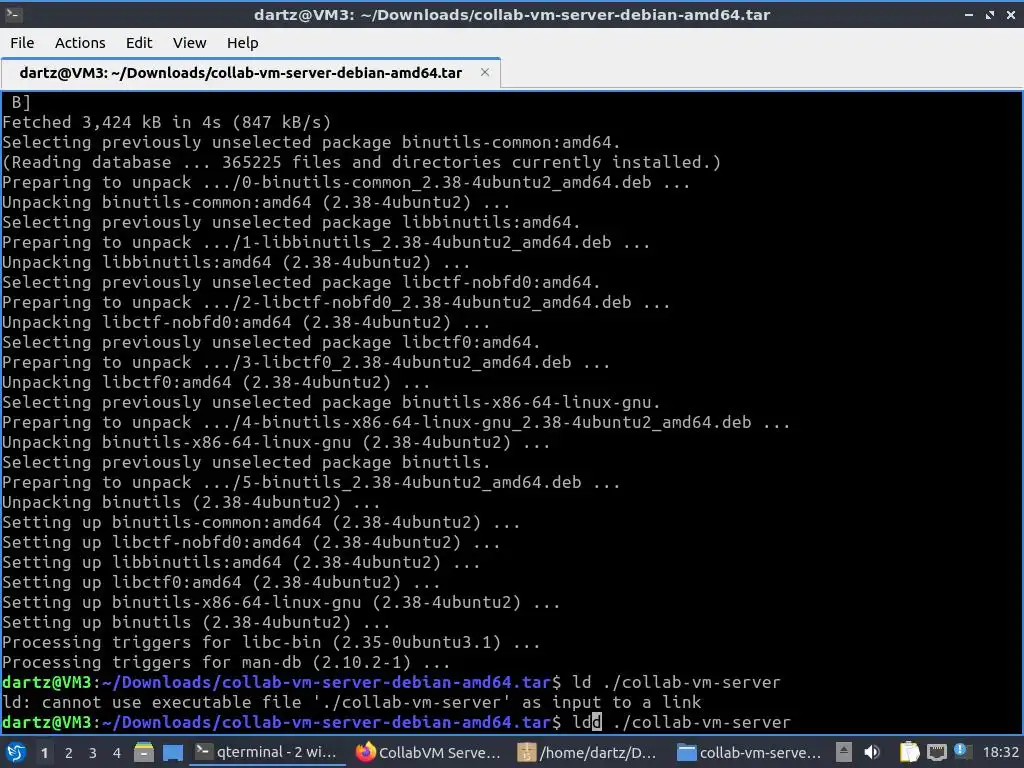Click the 'ldd ./collab-vm-server' command line
This screenshot has height=768, width=1024.
pos(396,722)
